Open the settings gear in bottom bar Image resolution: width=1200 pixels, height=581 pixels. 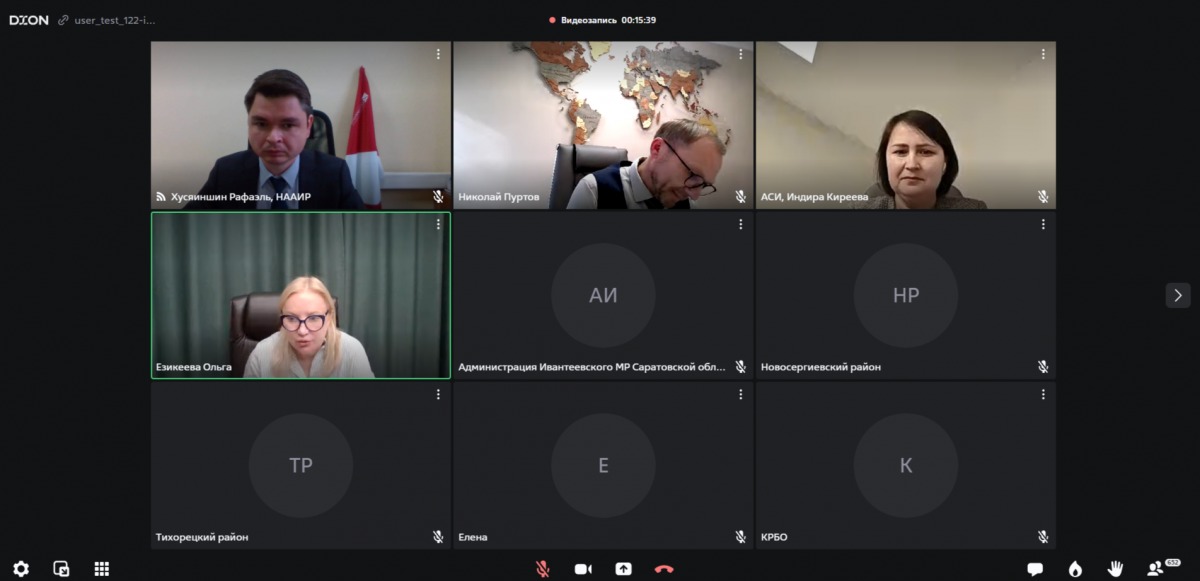point(21,569)
